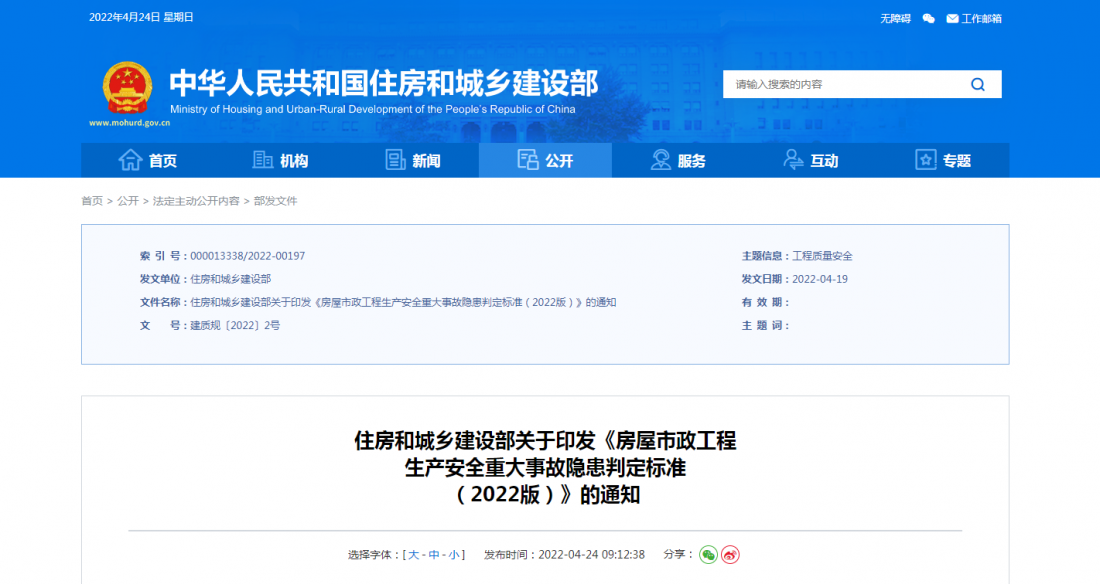Open the 新闻 navigation tab
The width and height of the screenshot is (1100, 584).
coord(412,160)
